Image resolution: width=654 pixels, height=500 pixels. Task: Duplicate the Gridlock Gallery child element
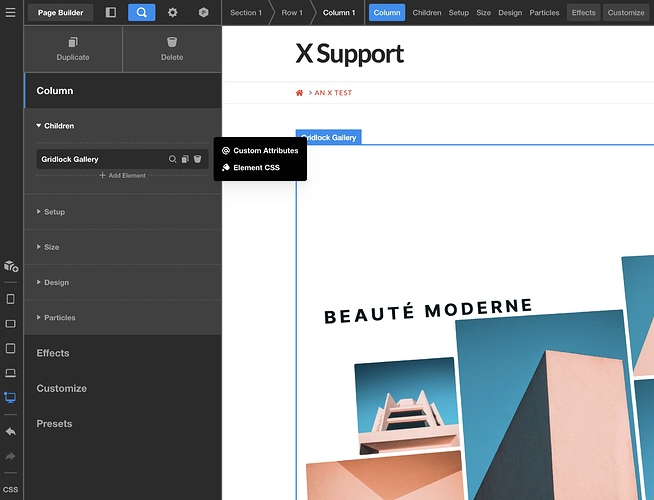pyautogui.click(x=185, y=159)
